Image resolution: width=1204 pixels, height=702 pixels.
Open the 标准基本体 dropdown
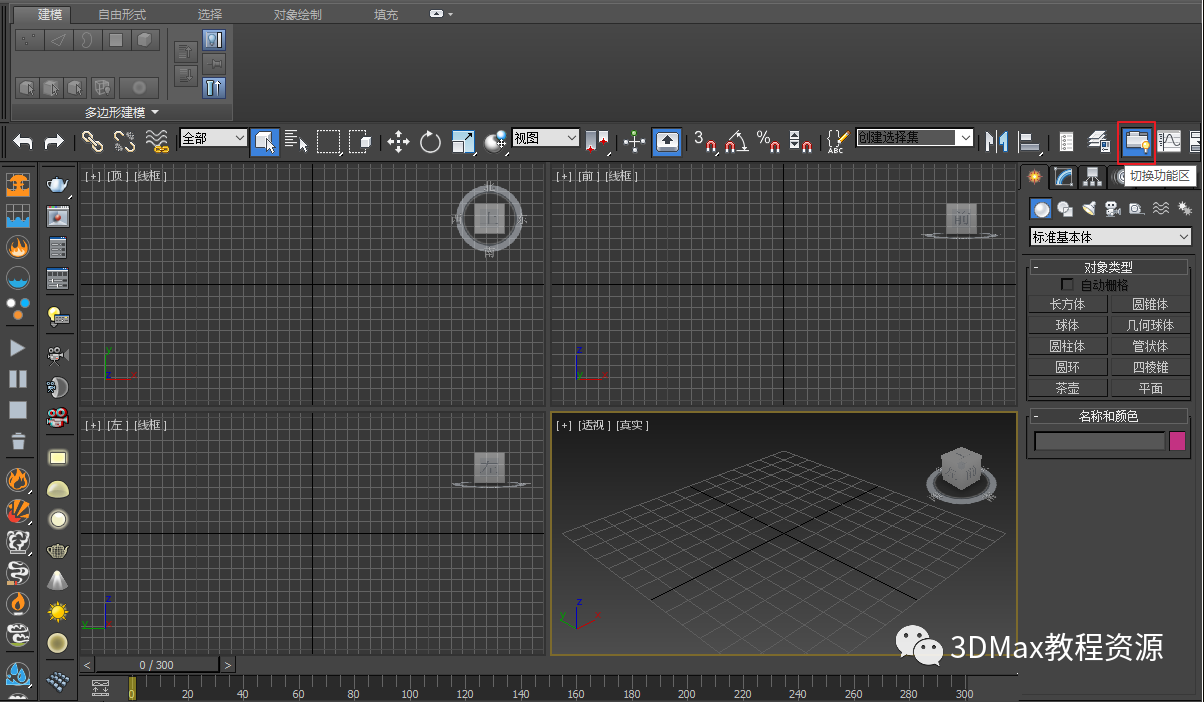point(1110,237)
